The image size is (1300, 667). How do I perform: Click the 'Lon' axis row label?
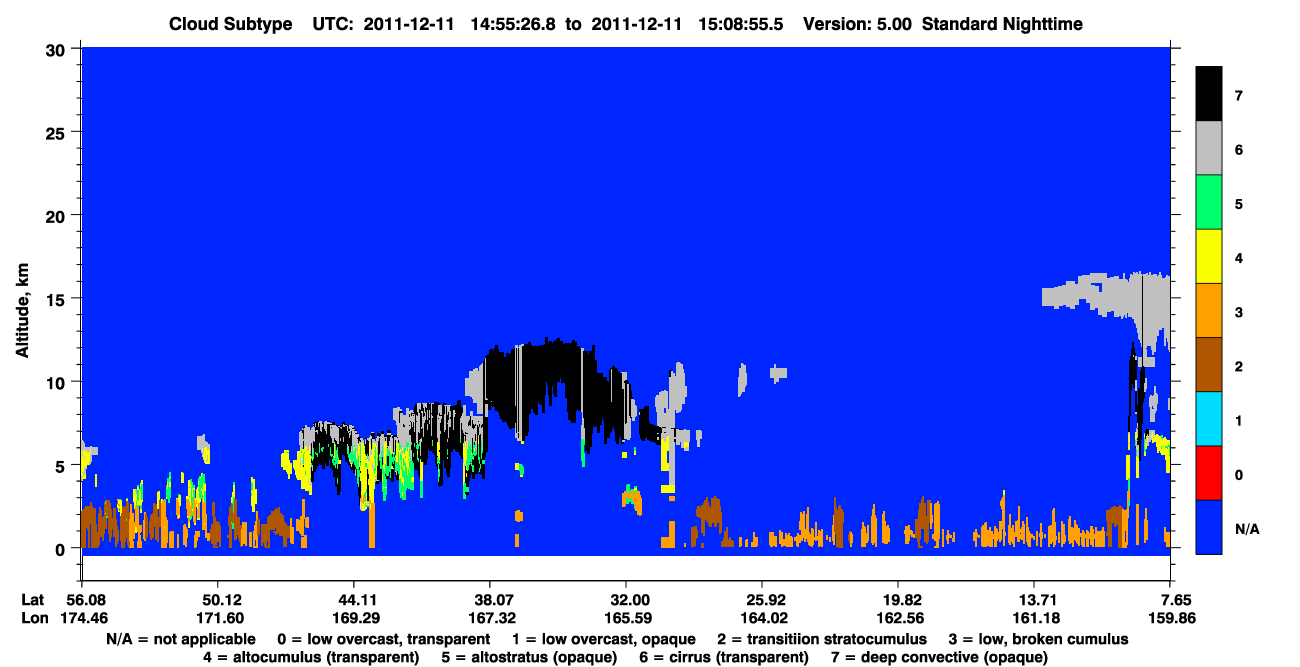coord(33,618)
